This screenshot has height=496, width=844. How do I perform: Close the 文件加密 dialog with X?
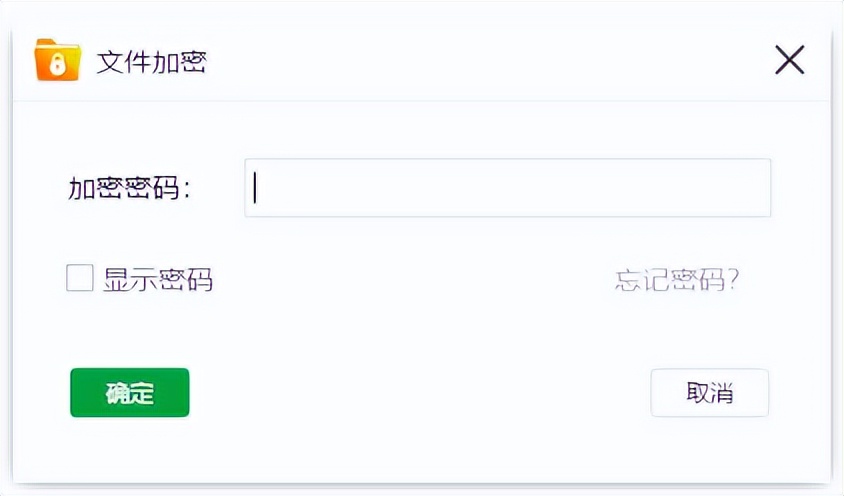790,60
